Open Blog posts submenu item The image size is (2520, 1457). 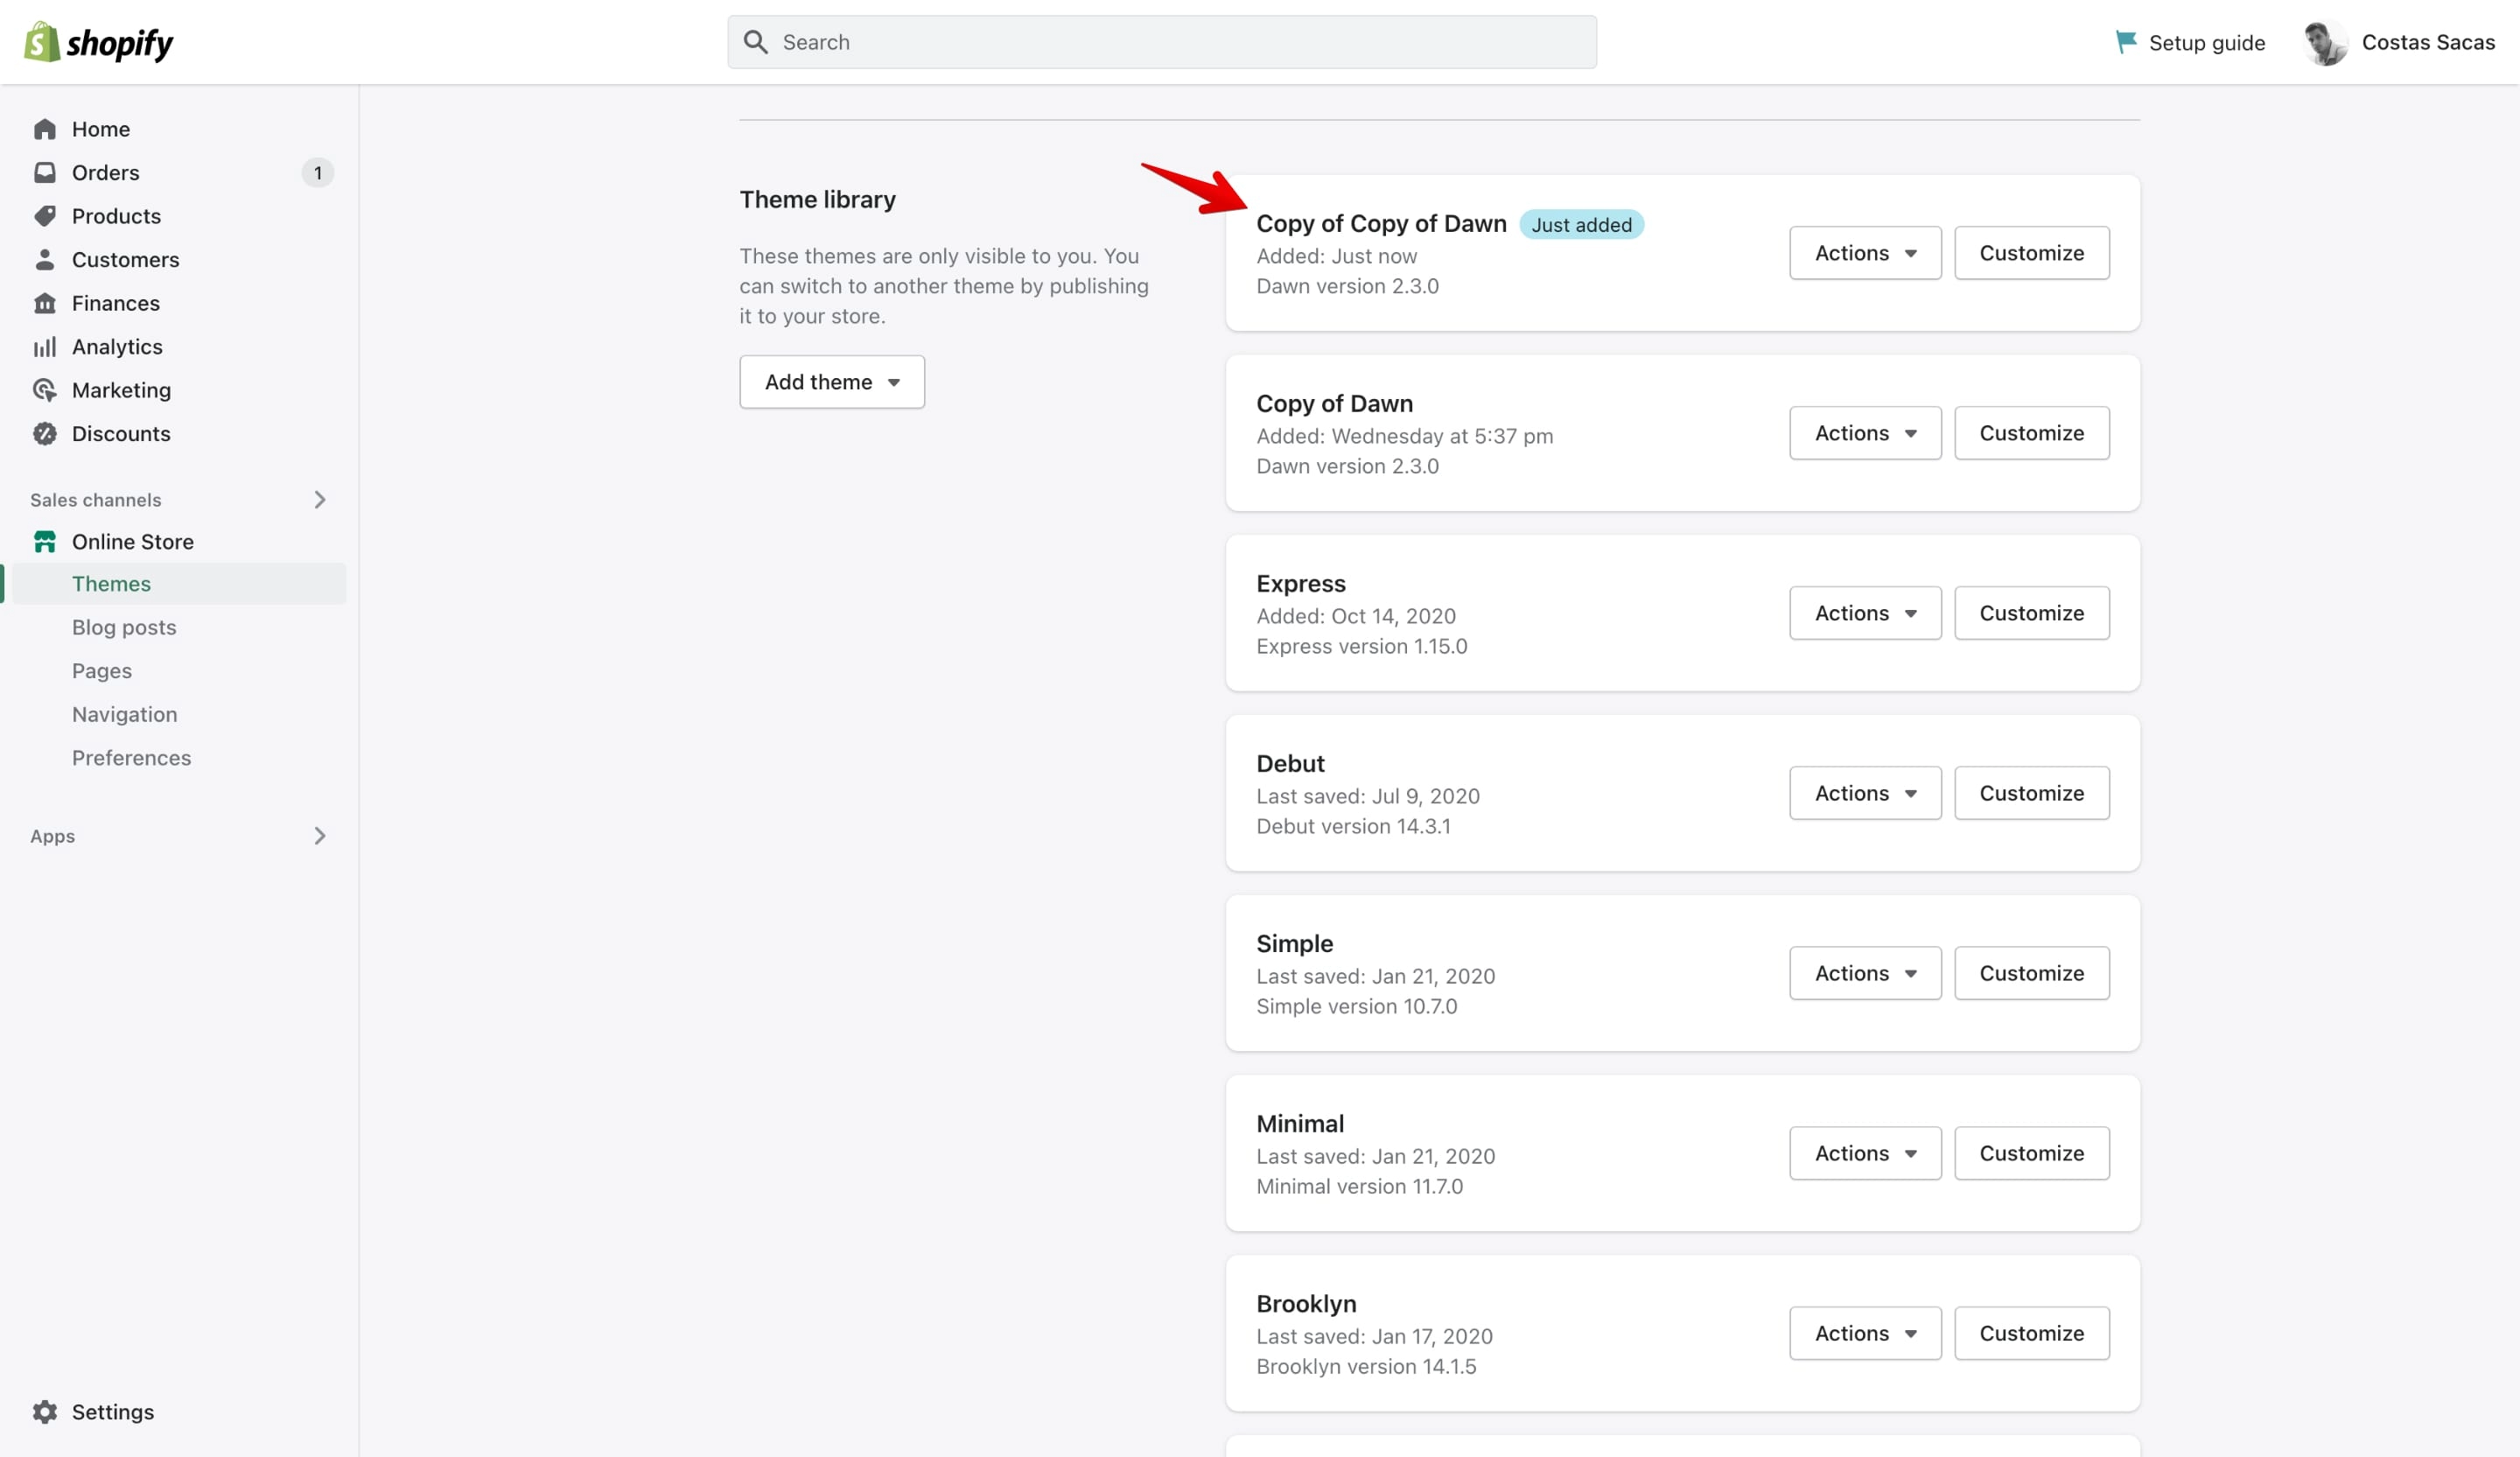coord(124,627)
